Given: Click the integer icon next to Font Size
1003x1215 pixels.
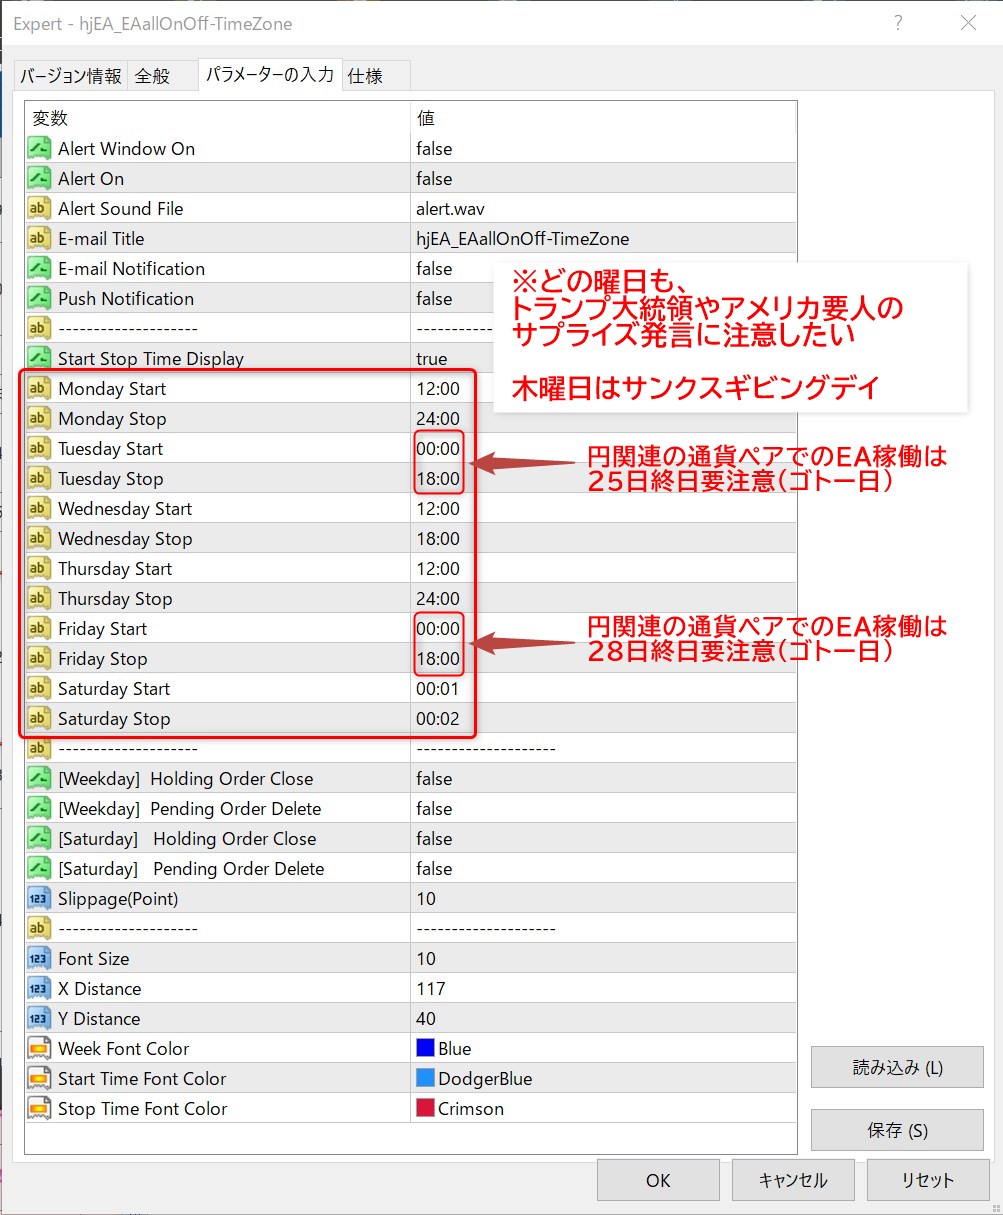Looking at the screenshot, I should (x=39, y=959).
